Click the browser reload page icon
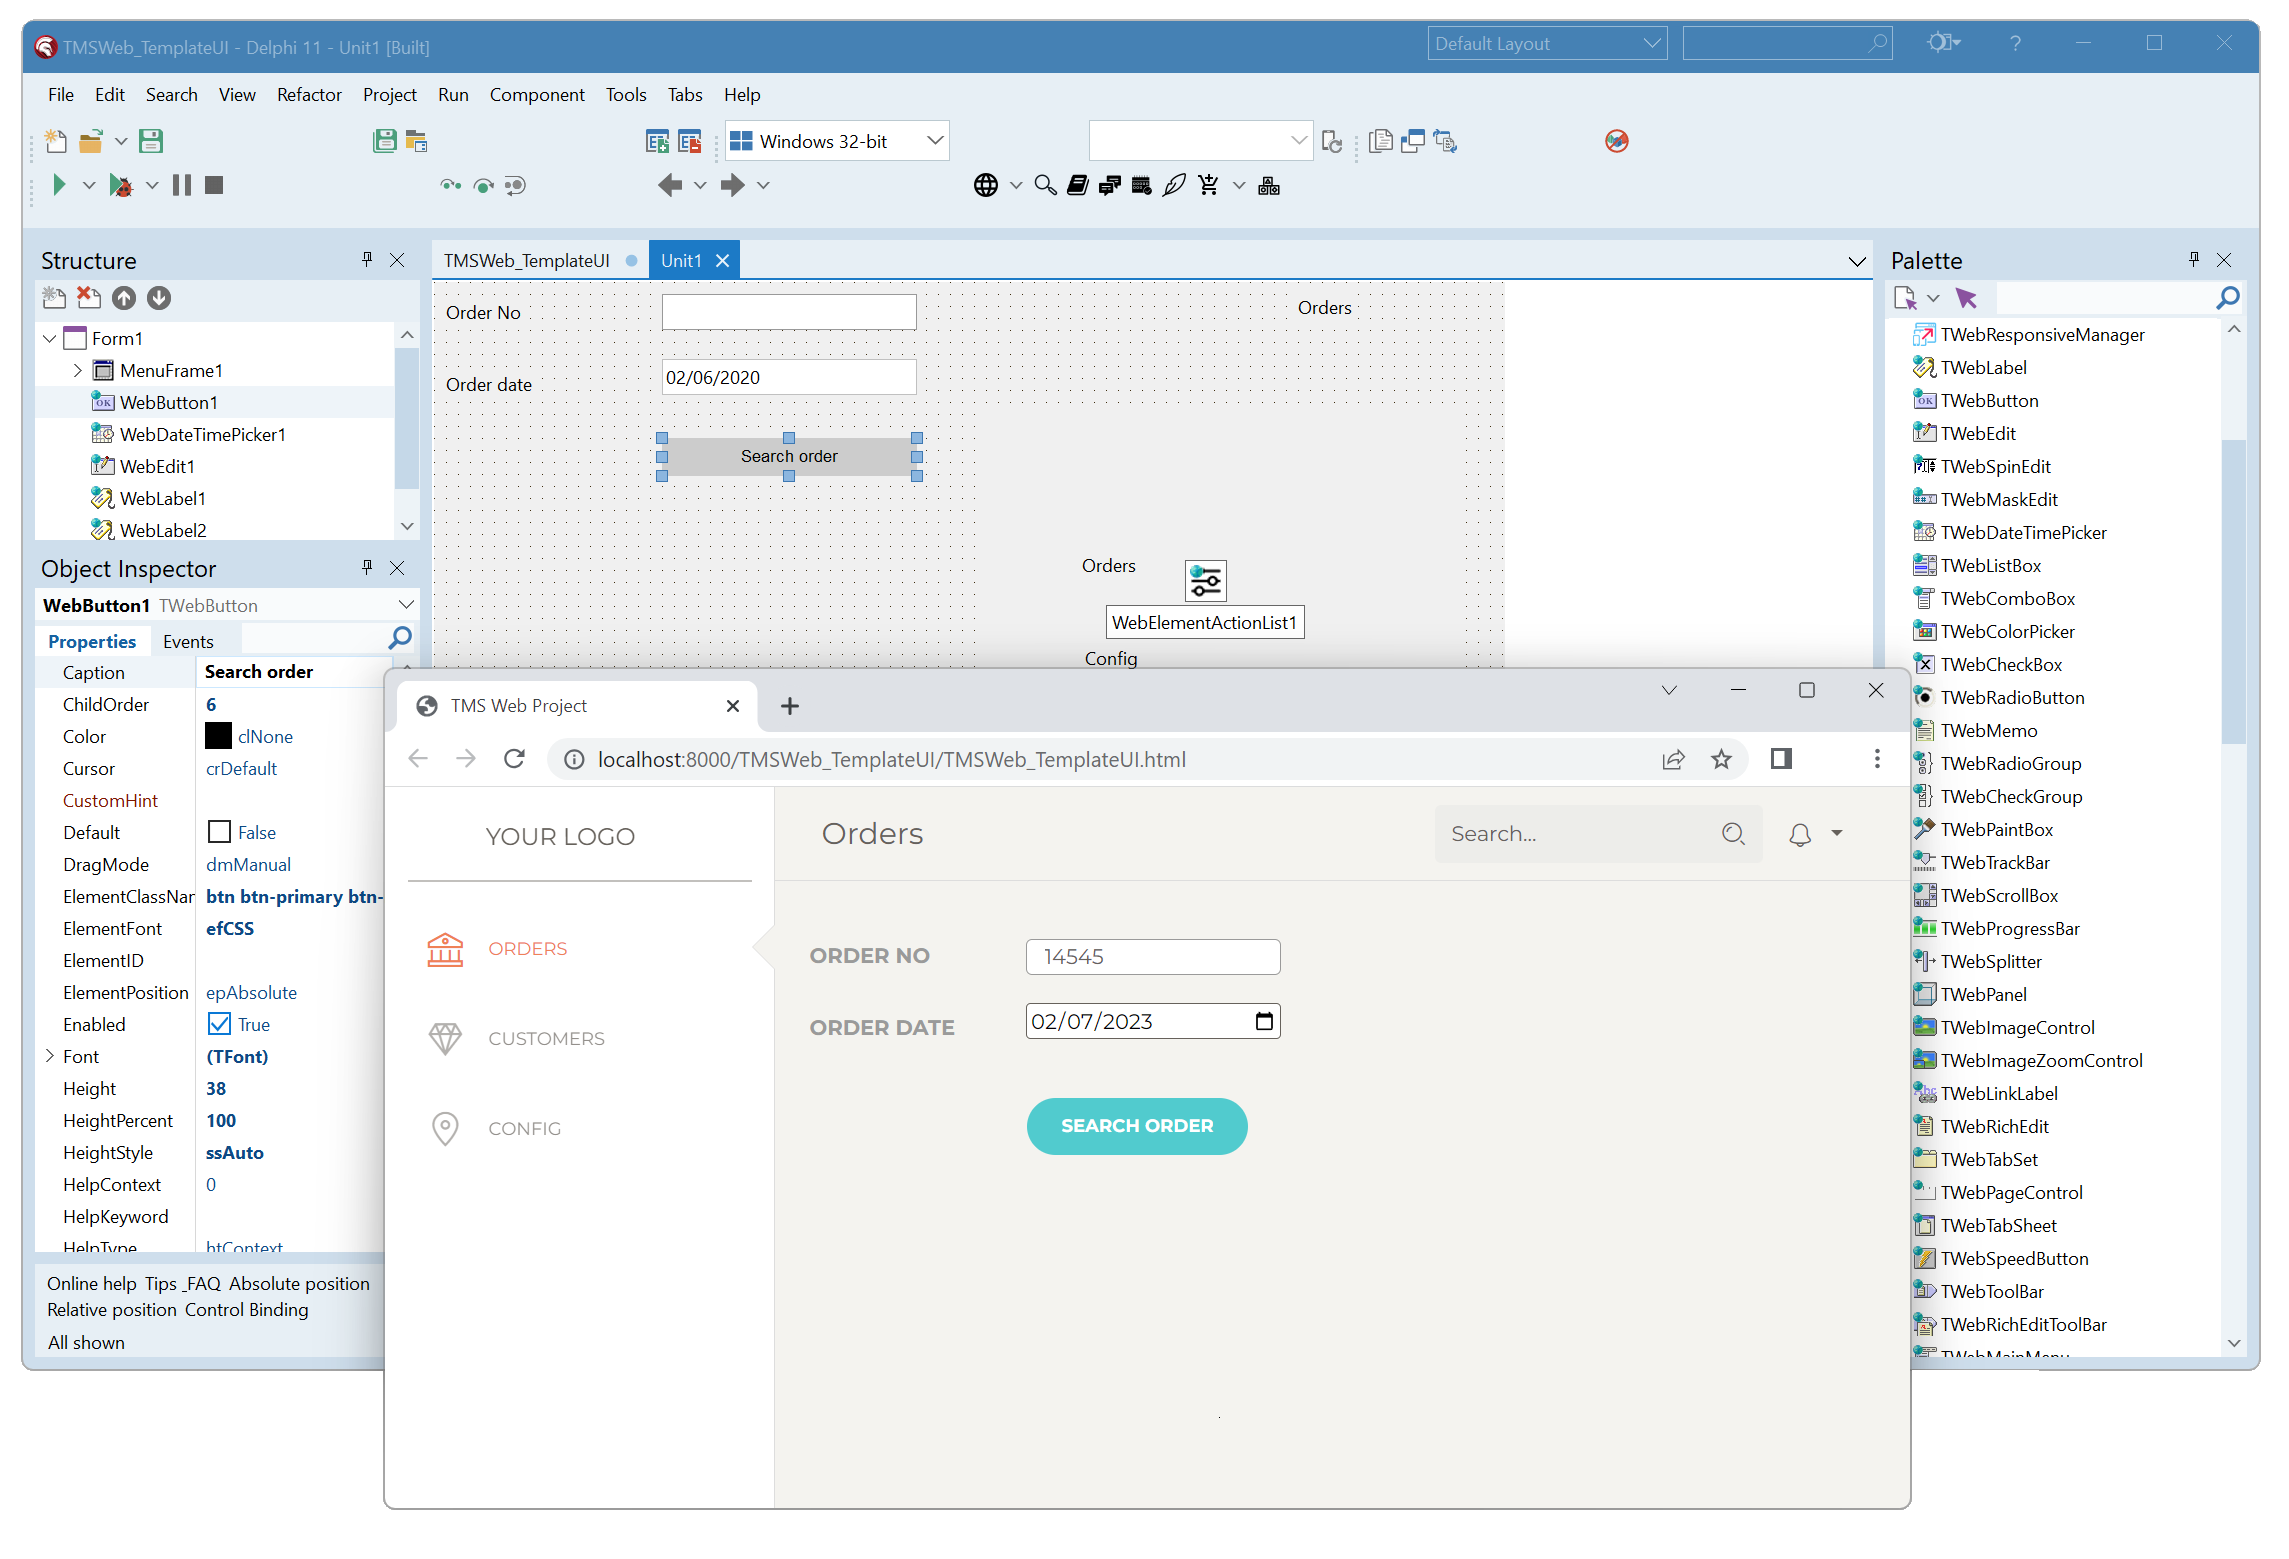The width and height of the screenshot is (2289, 1559). (514, 759)
